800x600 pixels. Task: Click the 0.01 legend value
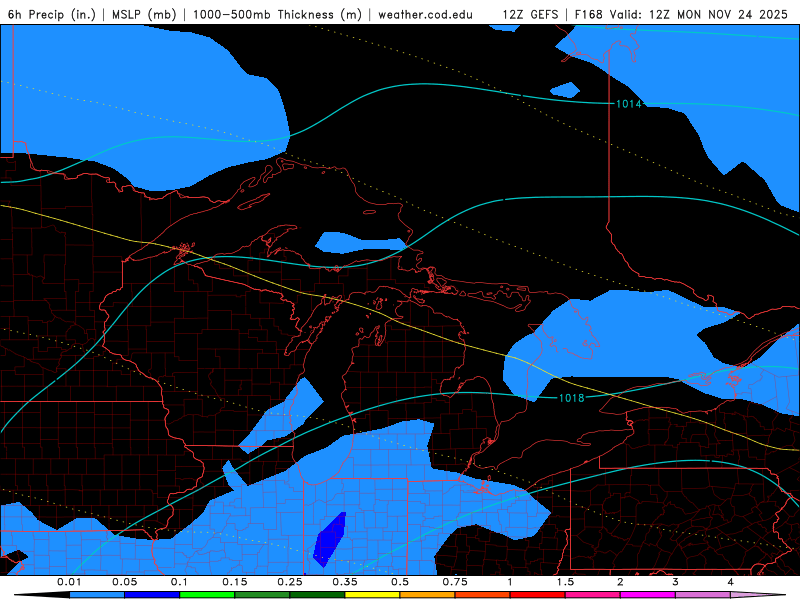pyautogui.click(x=69, y=582)
